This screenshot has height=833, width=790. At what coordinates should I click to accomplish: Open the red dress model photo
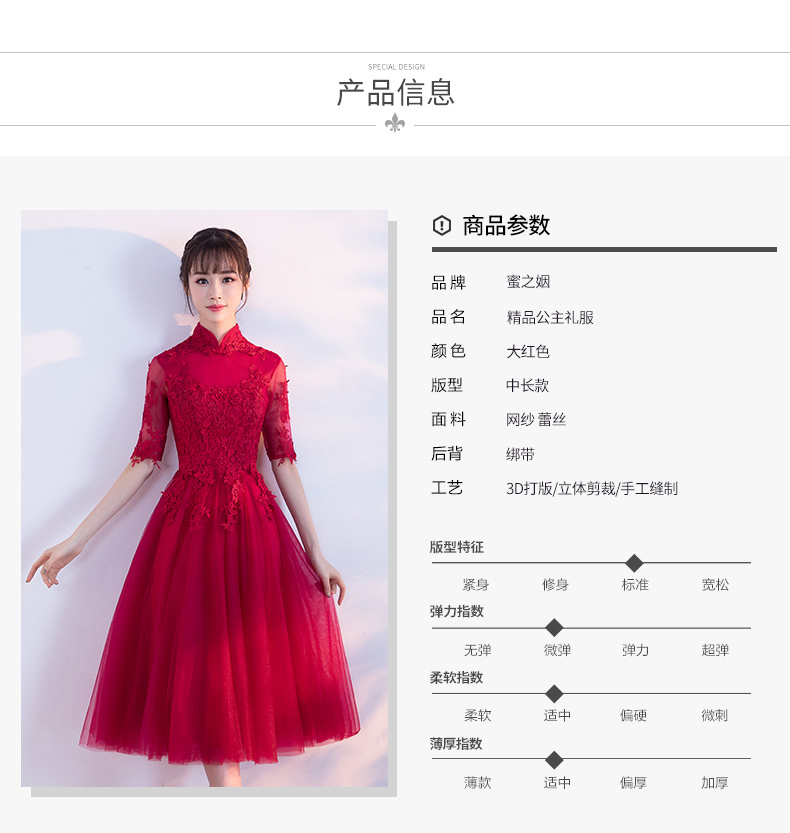click(205, 498)
